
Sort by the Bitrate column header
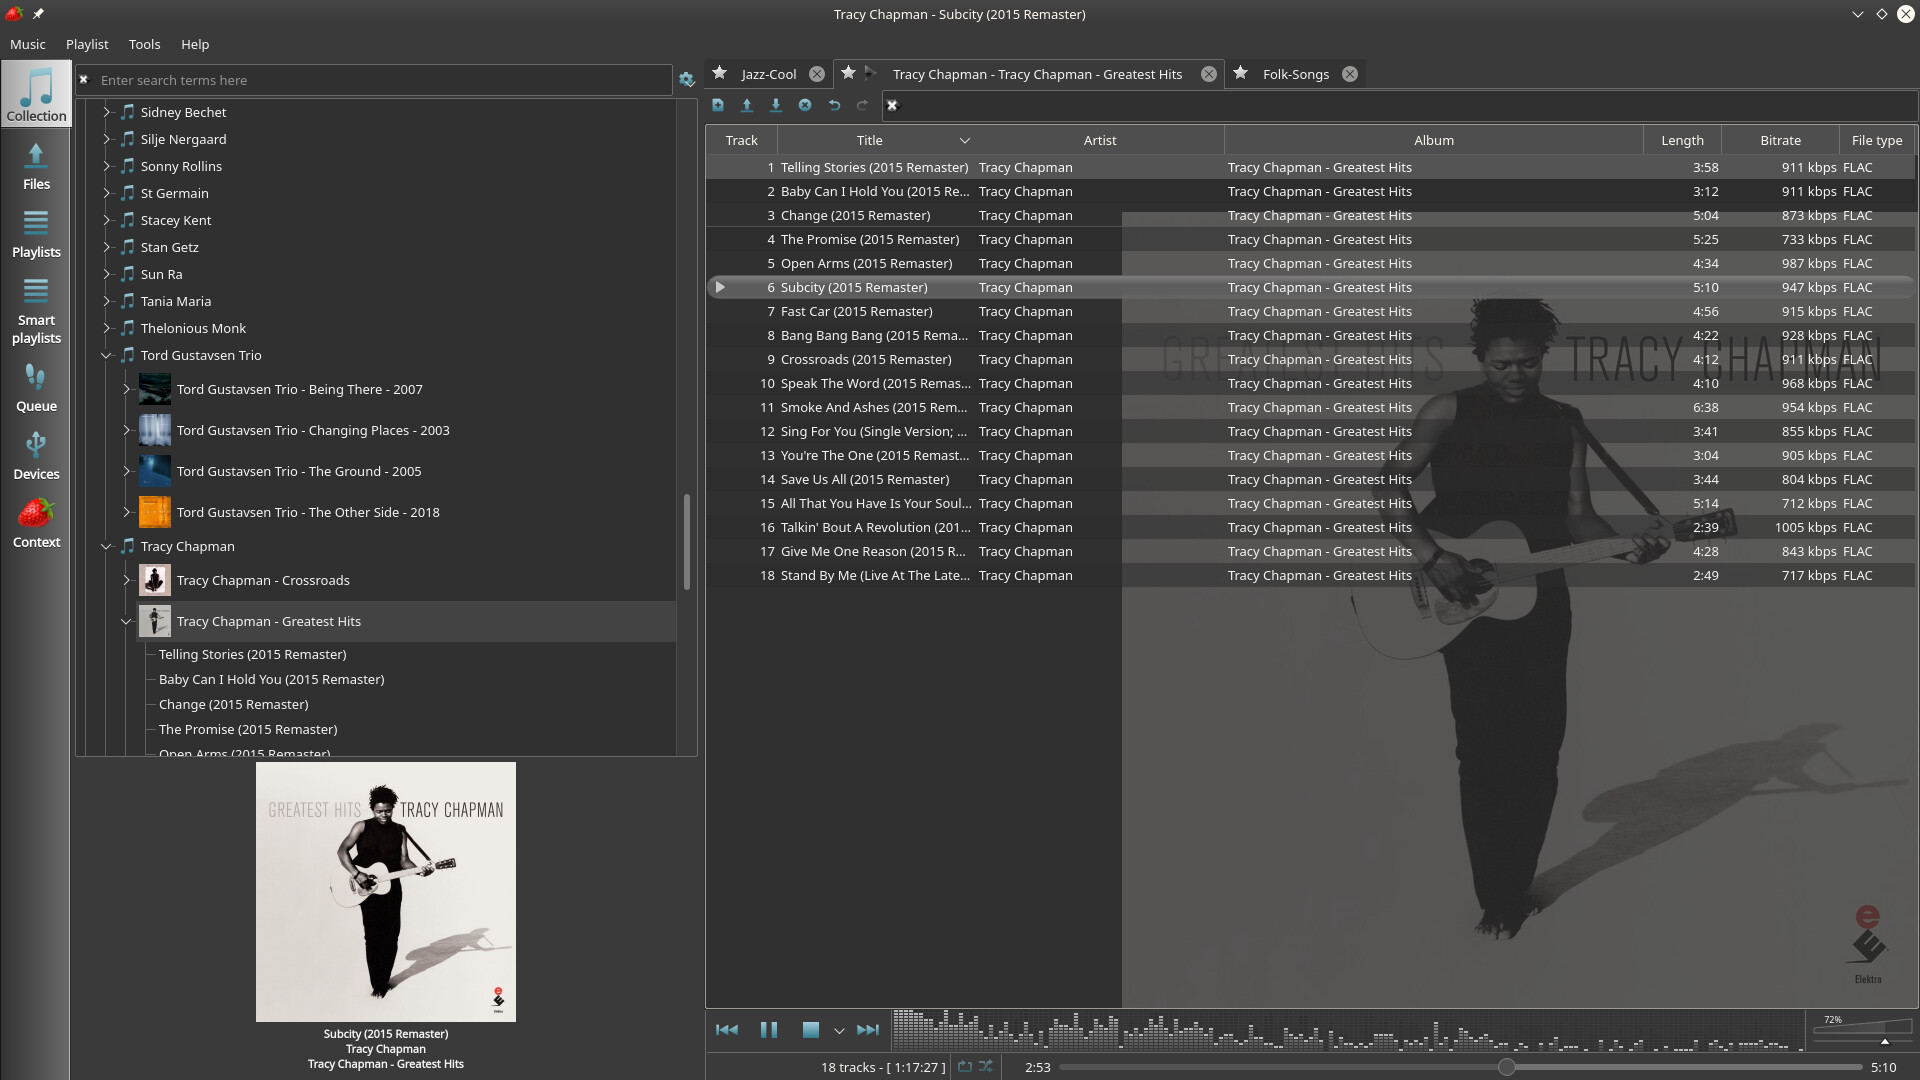click(1780, 141)
